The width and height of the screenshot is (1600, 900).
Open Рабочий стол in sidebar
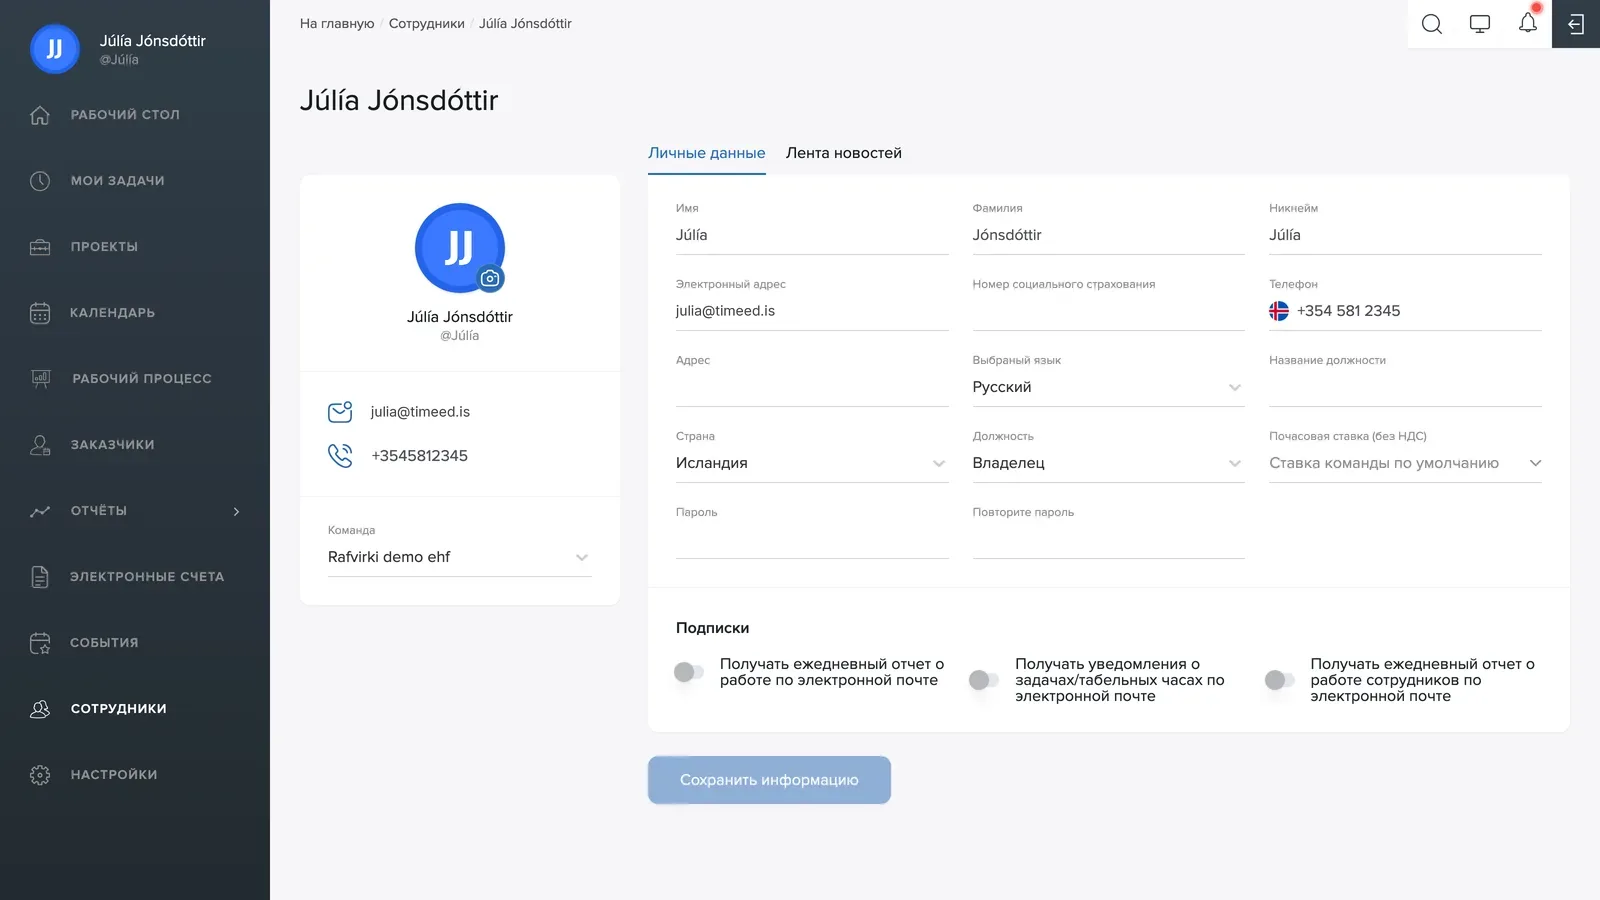125,115
